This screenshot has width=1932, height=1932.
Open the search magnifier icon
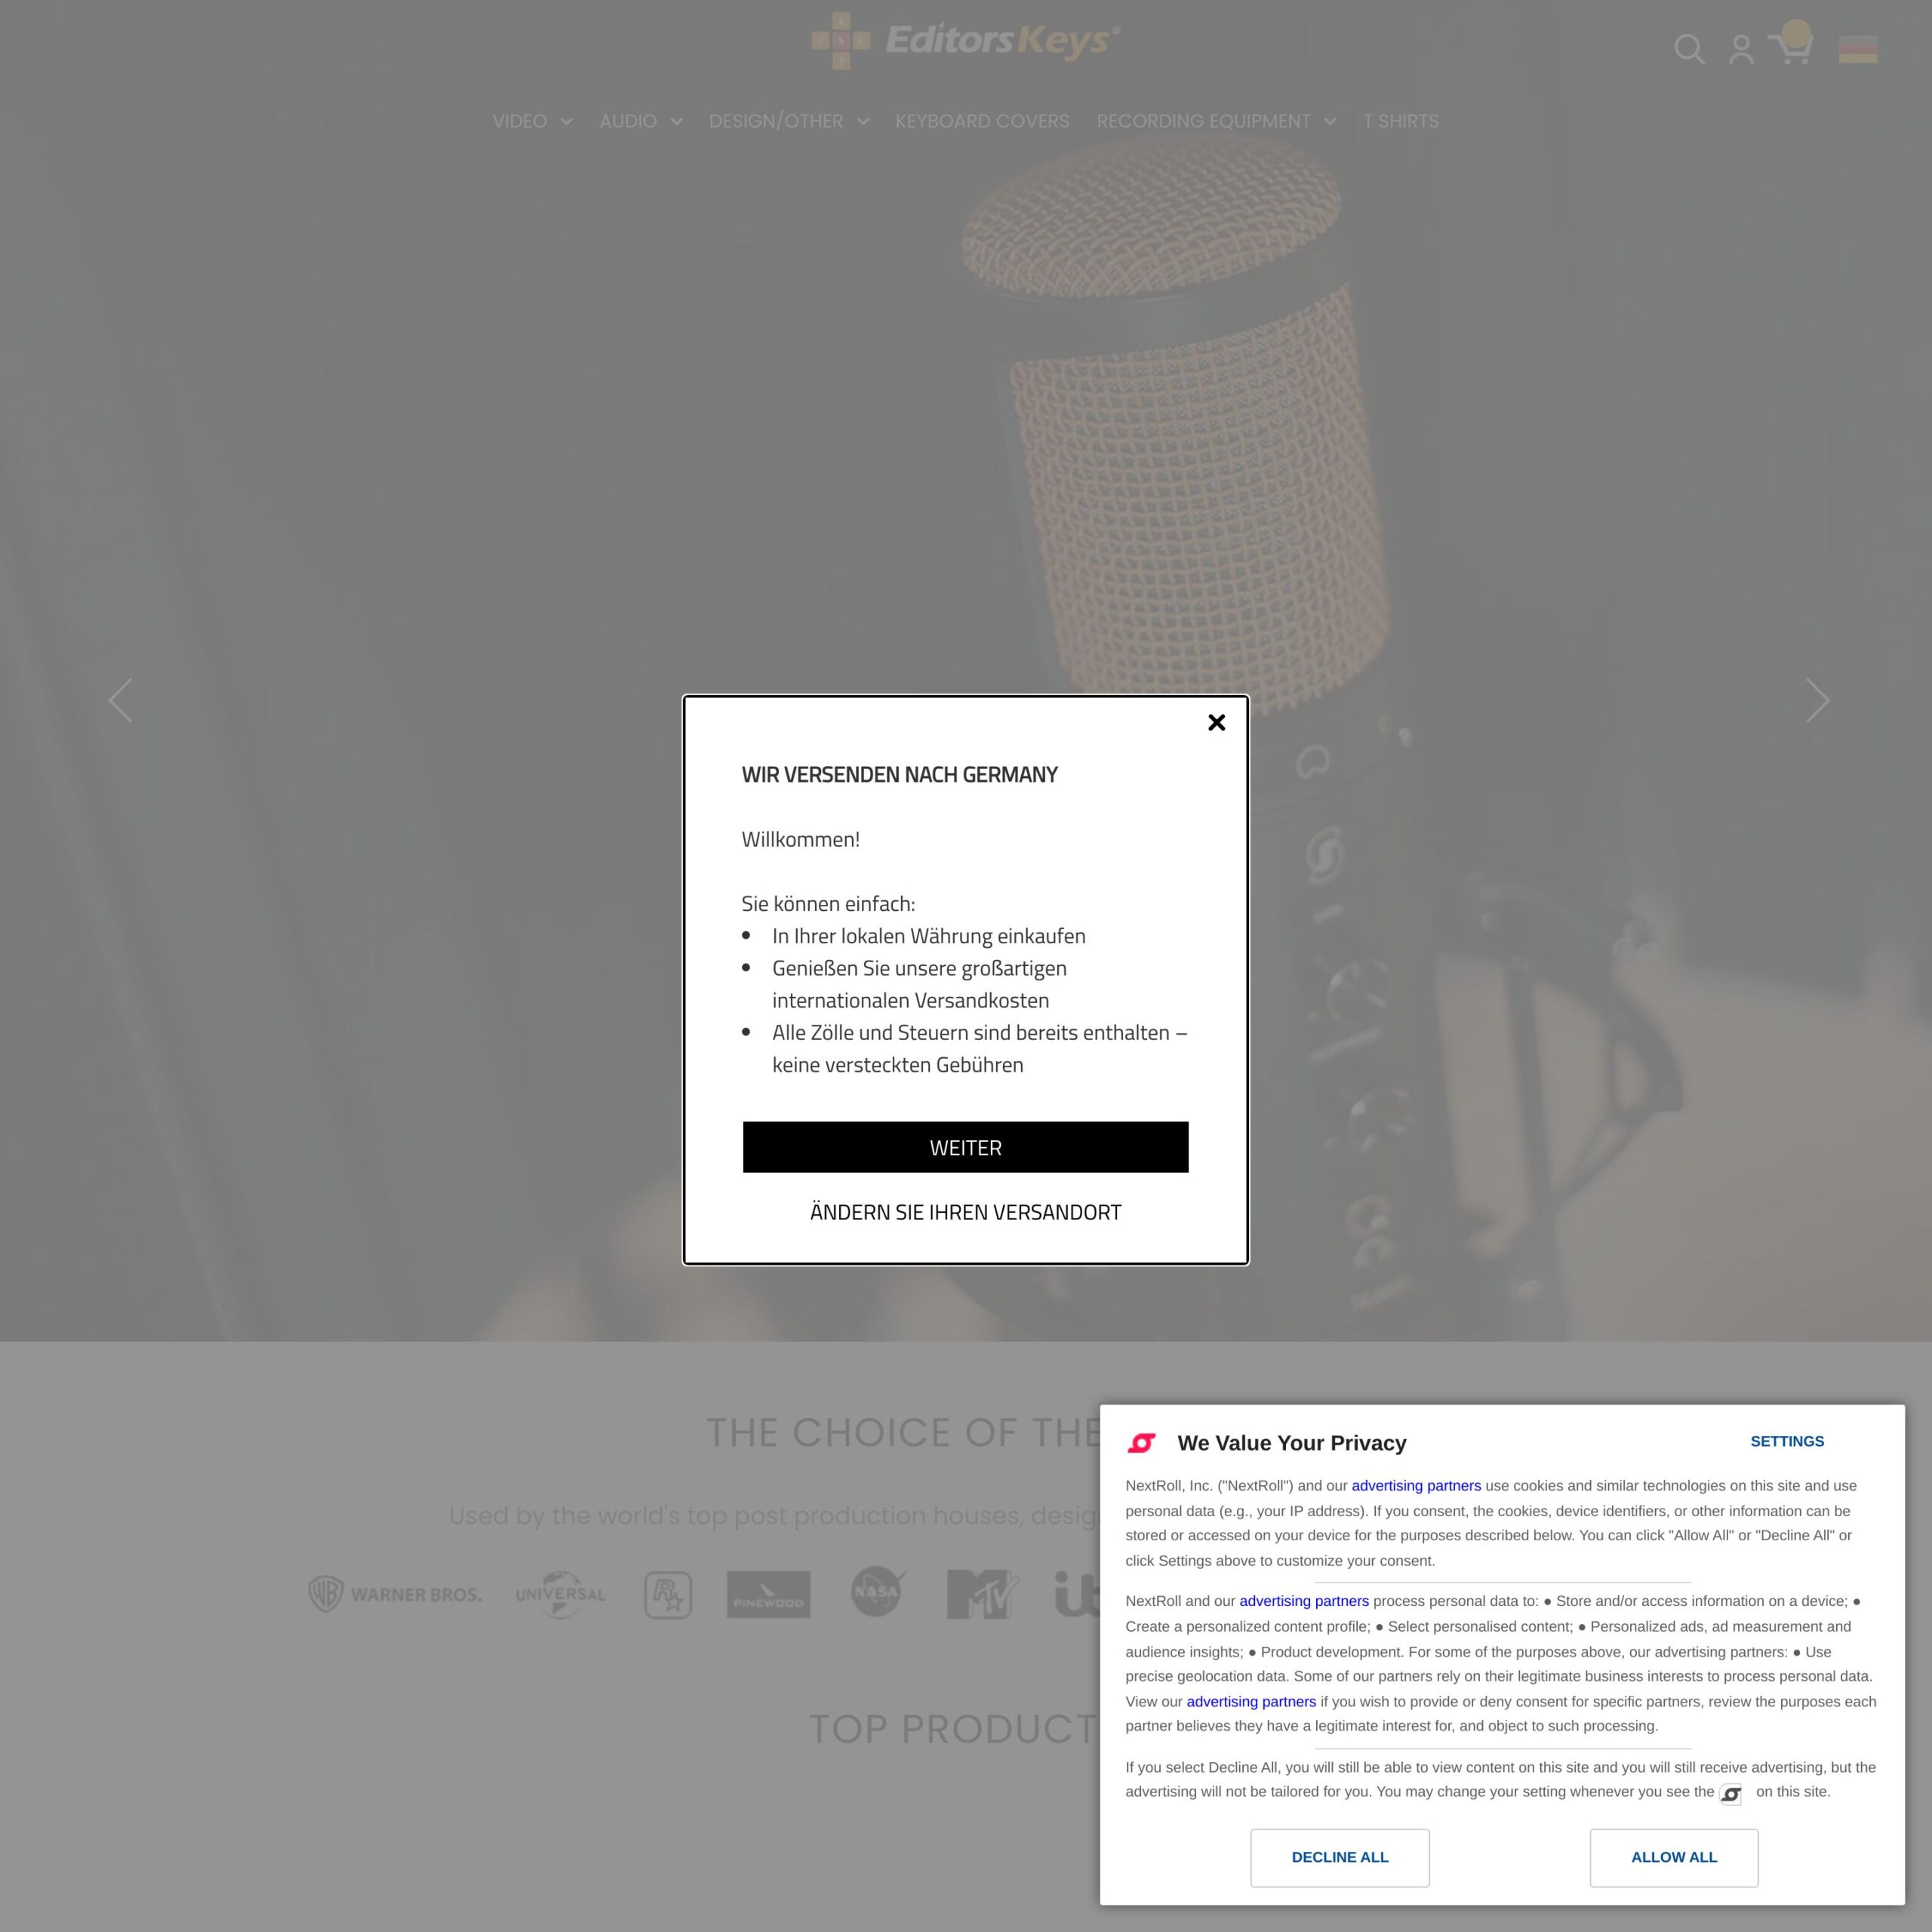(1689, 49)
